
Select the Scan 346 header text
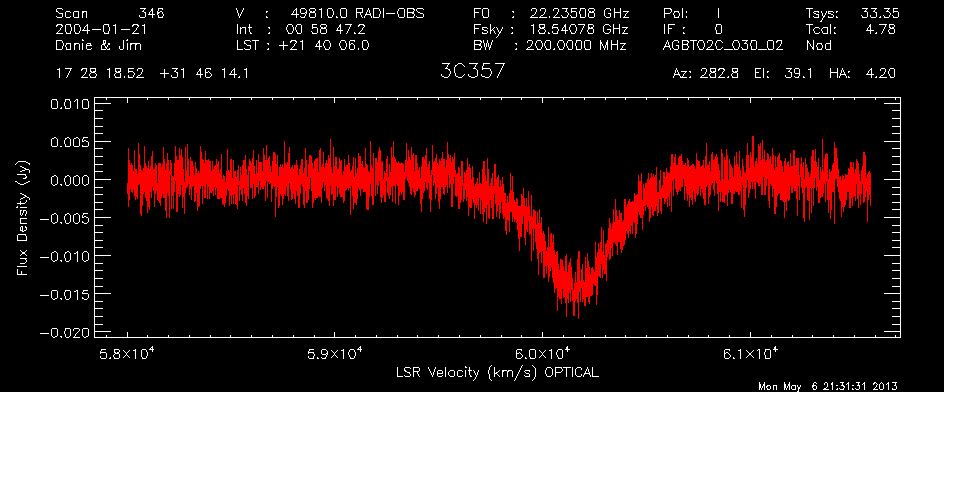(111, 13)
